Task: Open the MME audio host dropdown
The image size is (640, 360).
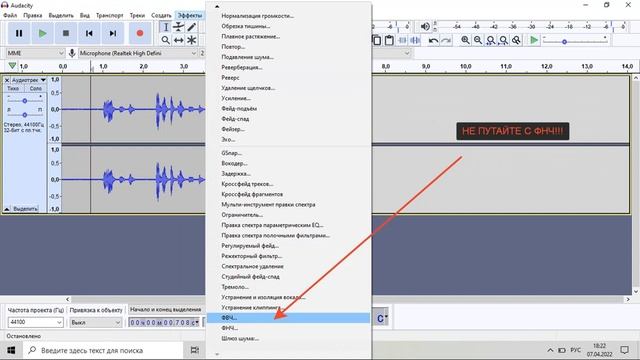Action: (35, 53)
